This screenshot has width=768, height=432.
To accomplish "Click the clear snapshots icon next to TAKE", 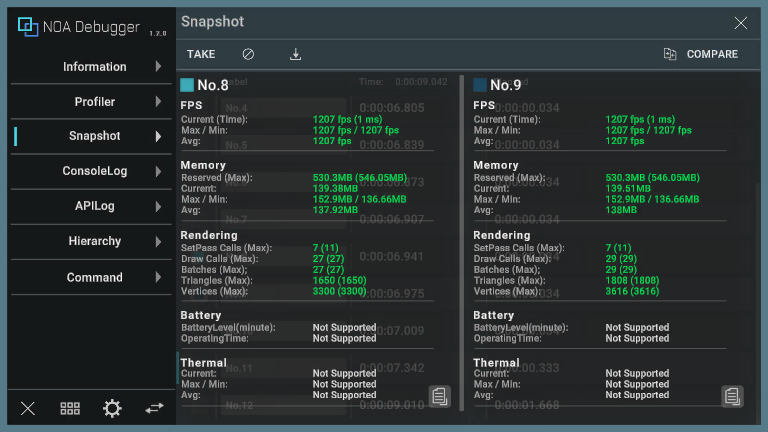I will 249,54.
